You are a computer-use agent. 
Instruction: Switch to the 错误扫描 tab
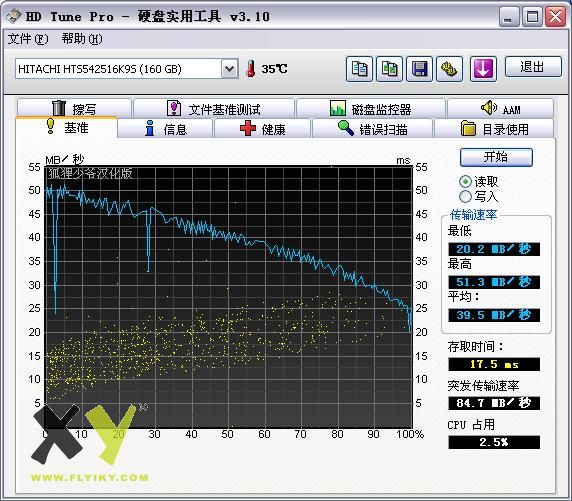click(x=372, y=129)
